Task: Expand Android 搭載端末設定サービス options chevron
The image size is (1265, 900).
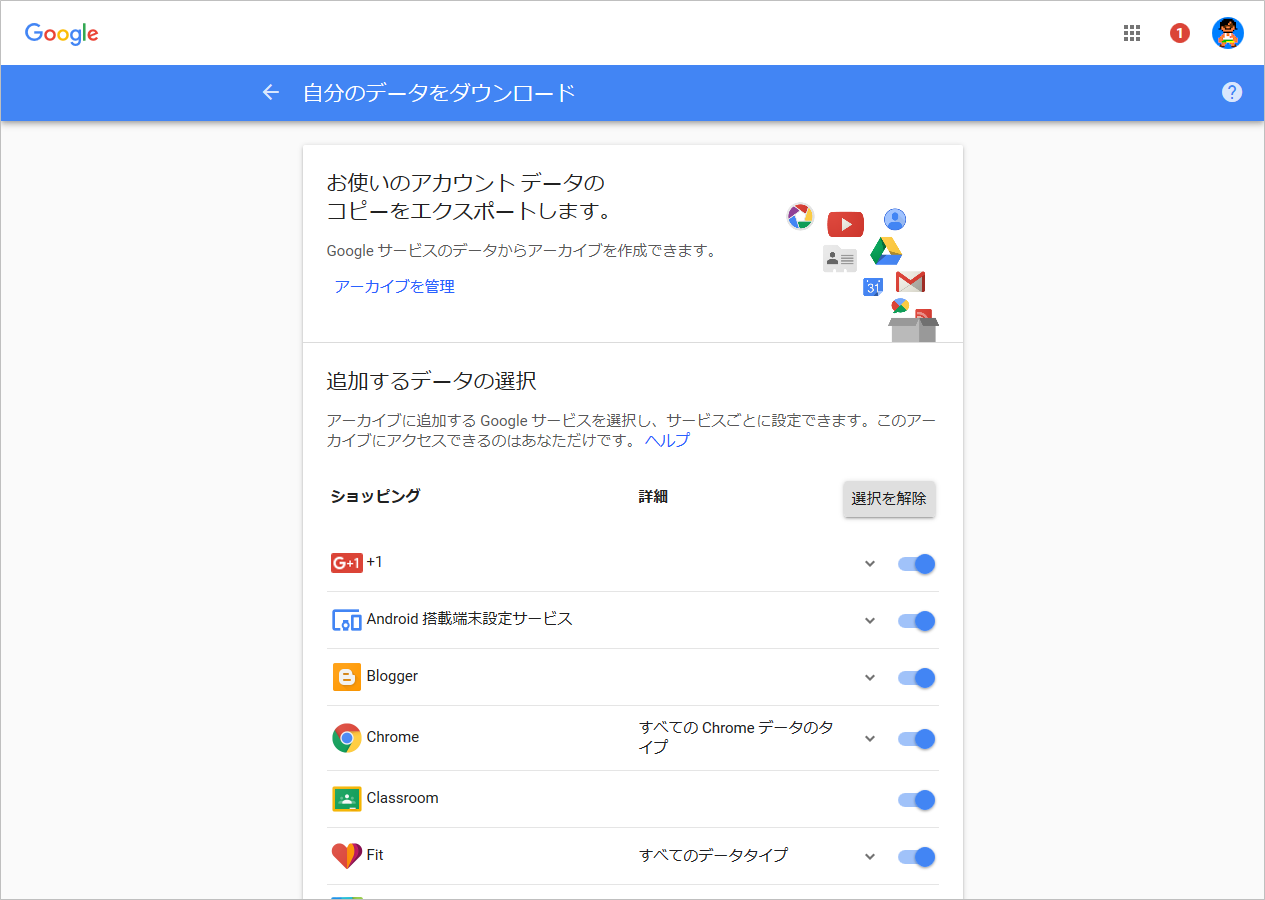Action: point(870,621)
